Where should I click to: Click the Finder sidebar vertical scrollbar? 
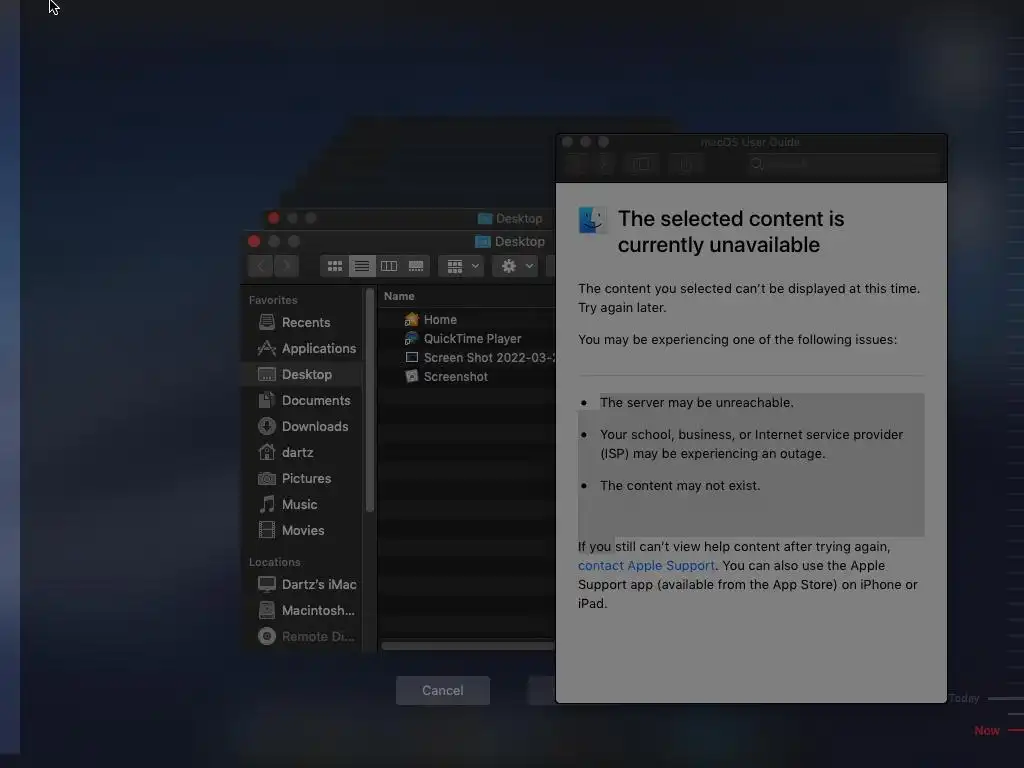pyautogui.click(x=370, y=400)
